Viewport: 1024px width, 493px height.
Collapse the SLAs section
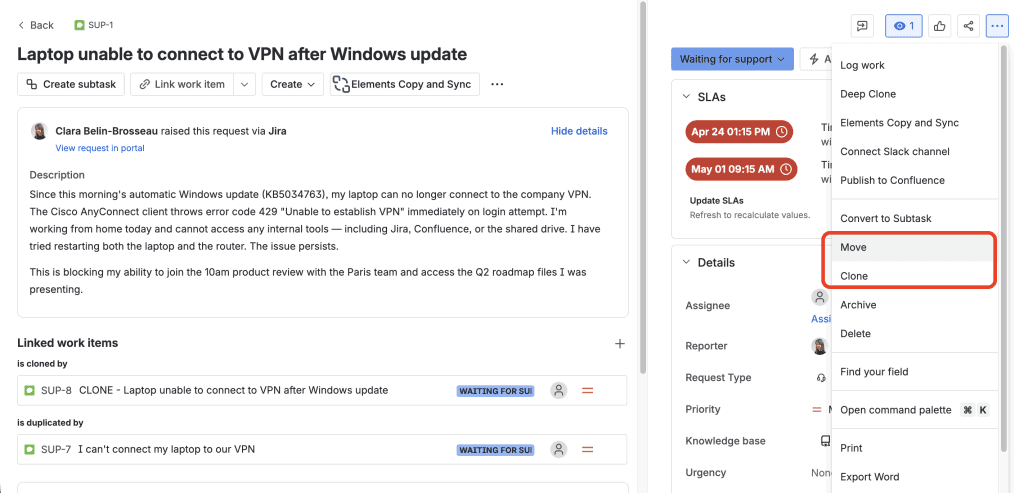(x=686, y=97)
